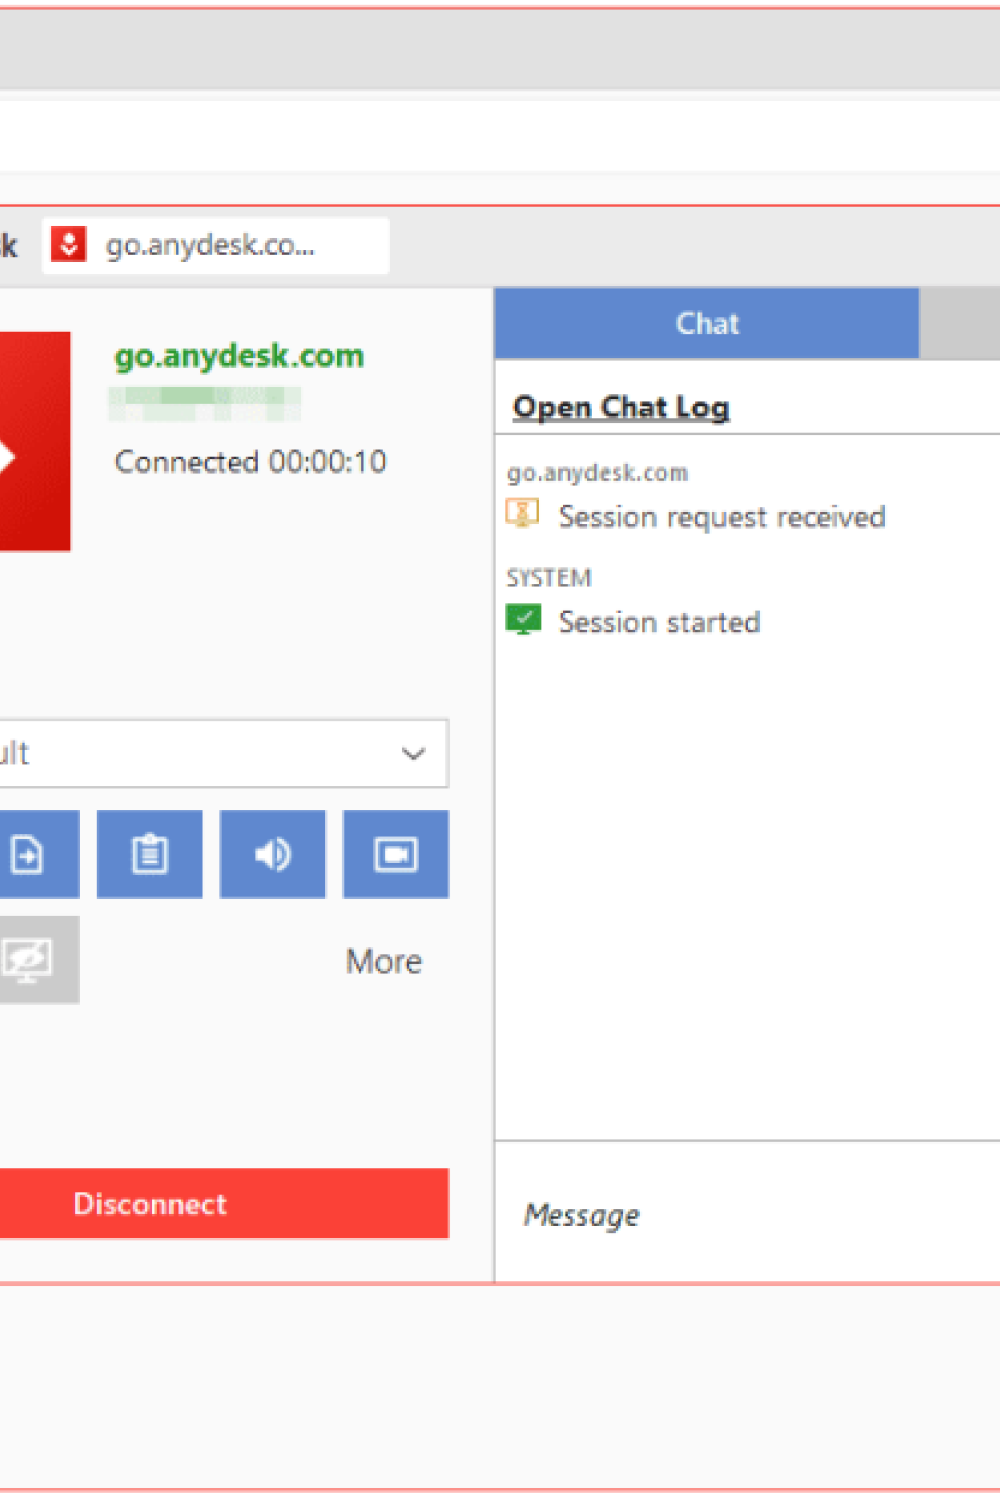Click the More permissions link
Screen dimensions: 1000x1500
click(x=384, y=961)
